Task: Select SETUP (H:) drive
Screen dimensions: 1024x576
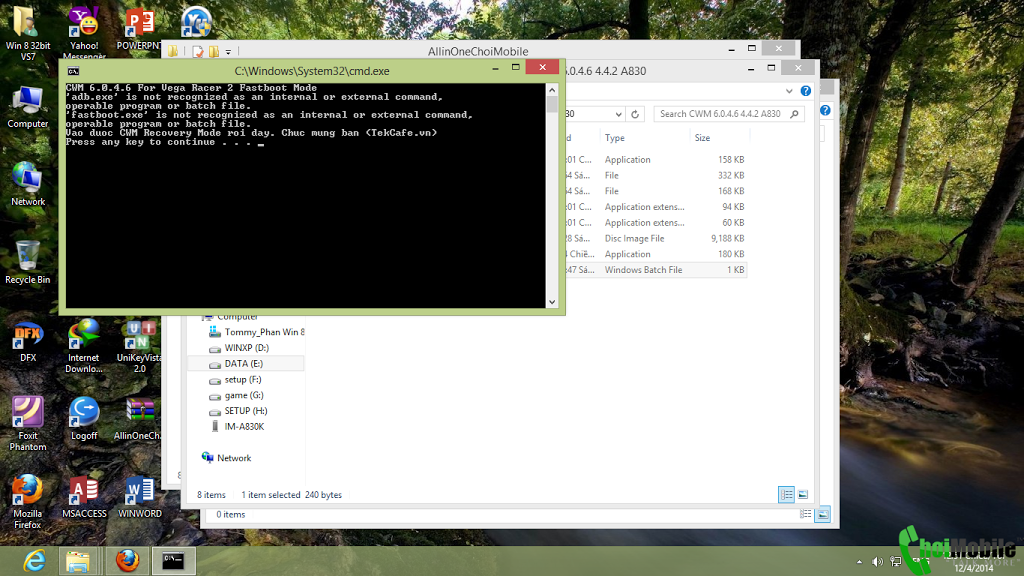Action: click(x=238, y=411)
